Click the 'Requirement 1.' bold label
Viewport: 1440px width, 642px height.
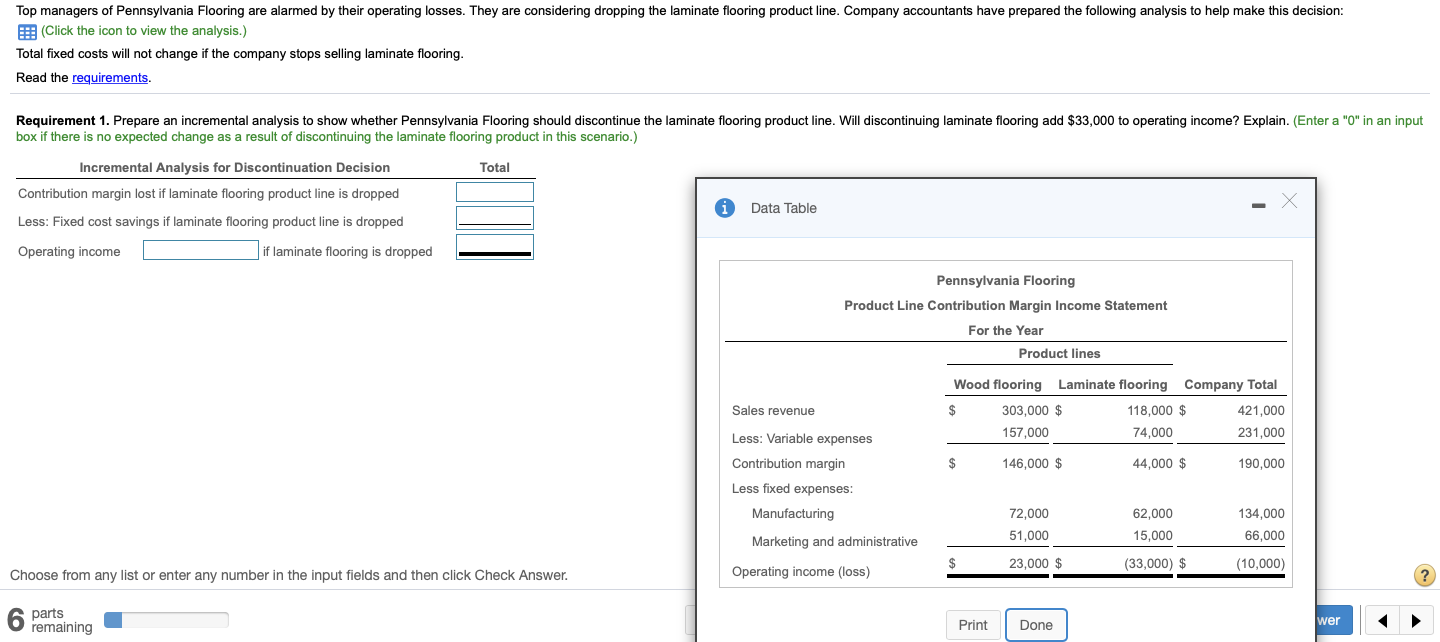tap(63, 120)
